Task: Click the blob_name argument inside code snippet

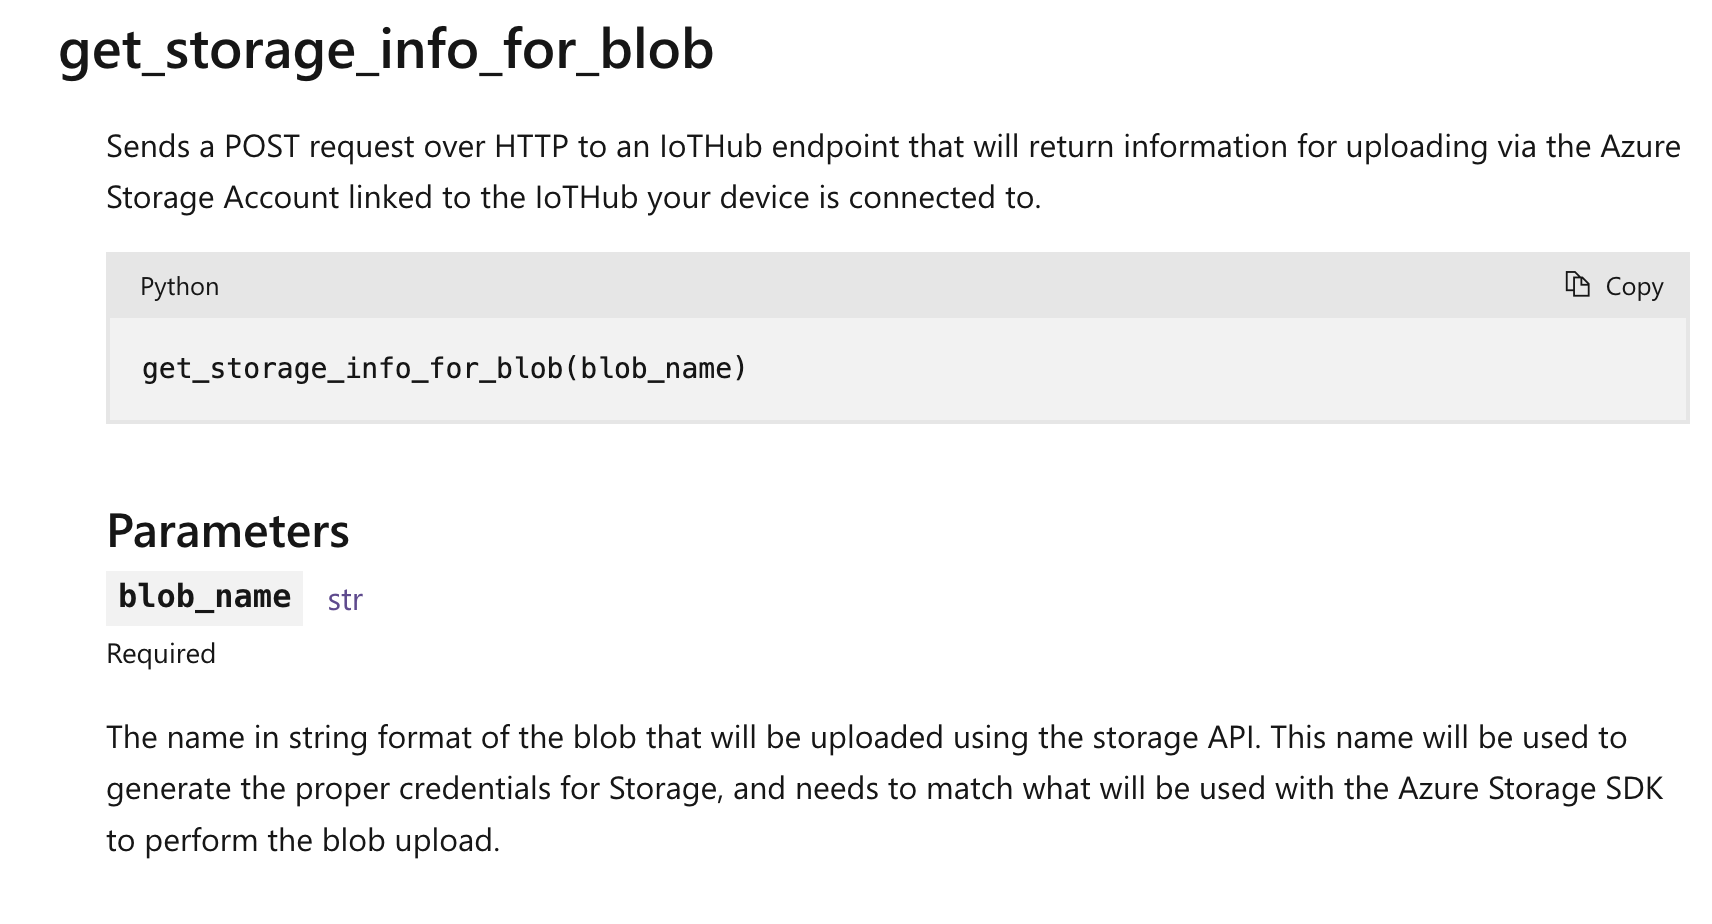Action: (x=657, y=369)
